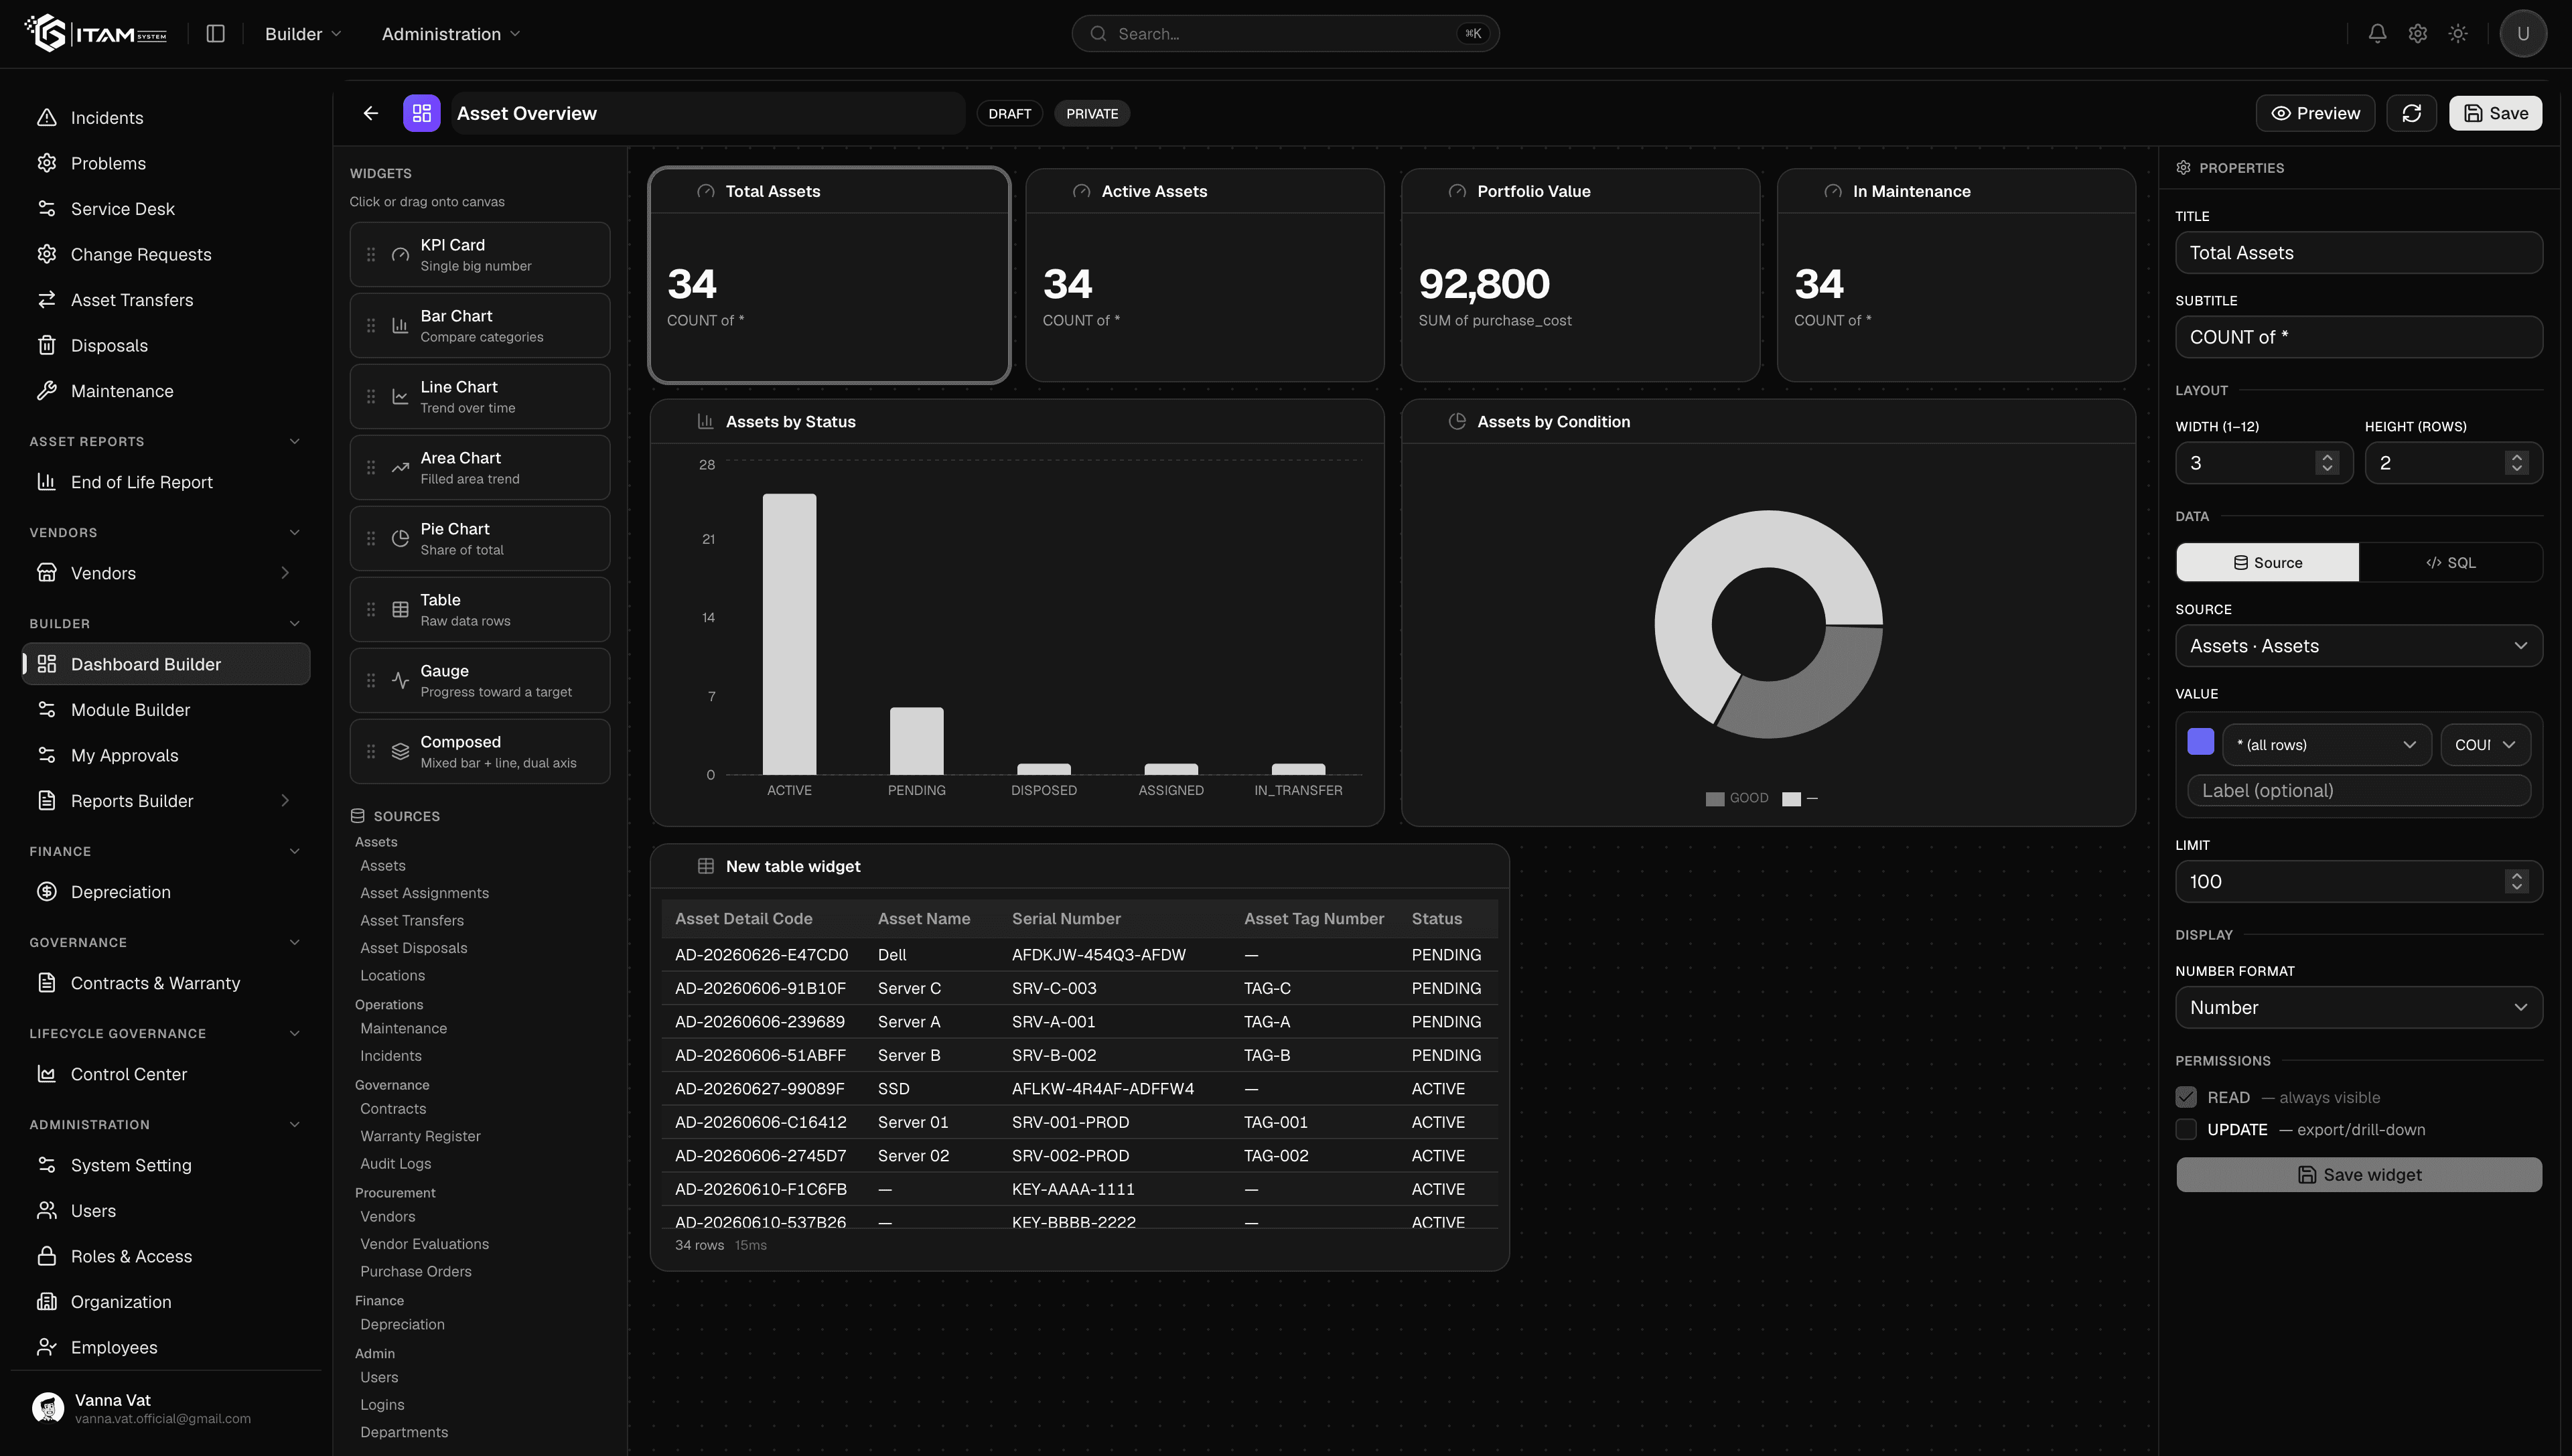The width and height of the screenshot is (2572, 1456).
Task: Select Asset Assignments under Sources
Action: click(424, 893)
